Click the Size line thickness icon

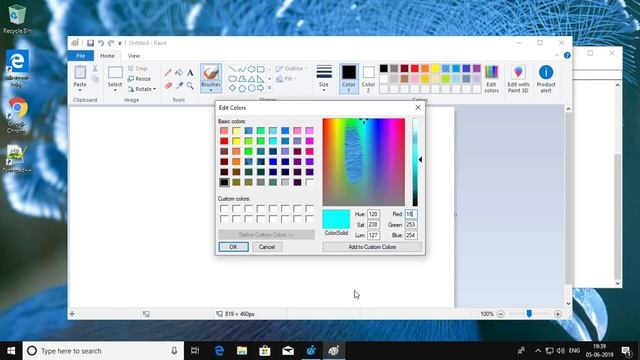click(x=324, y=72)
